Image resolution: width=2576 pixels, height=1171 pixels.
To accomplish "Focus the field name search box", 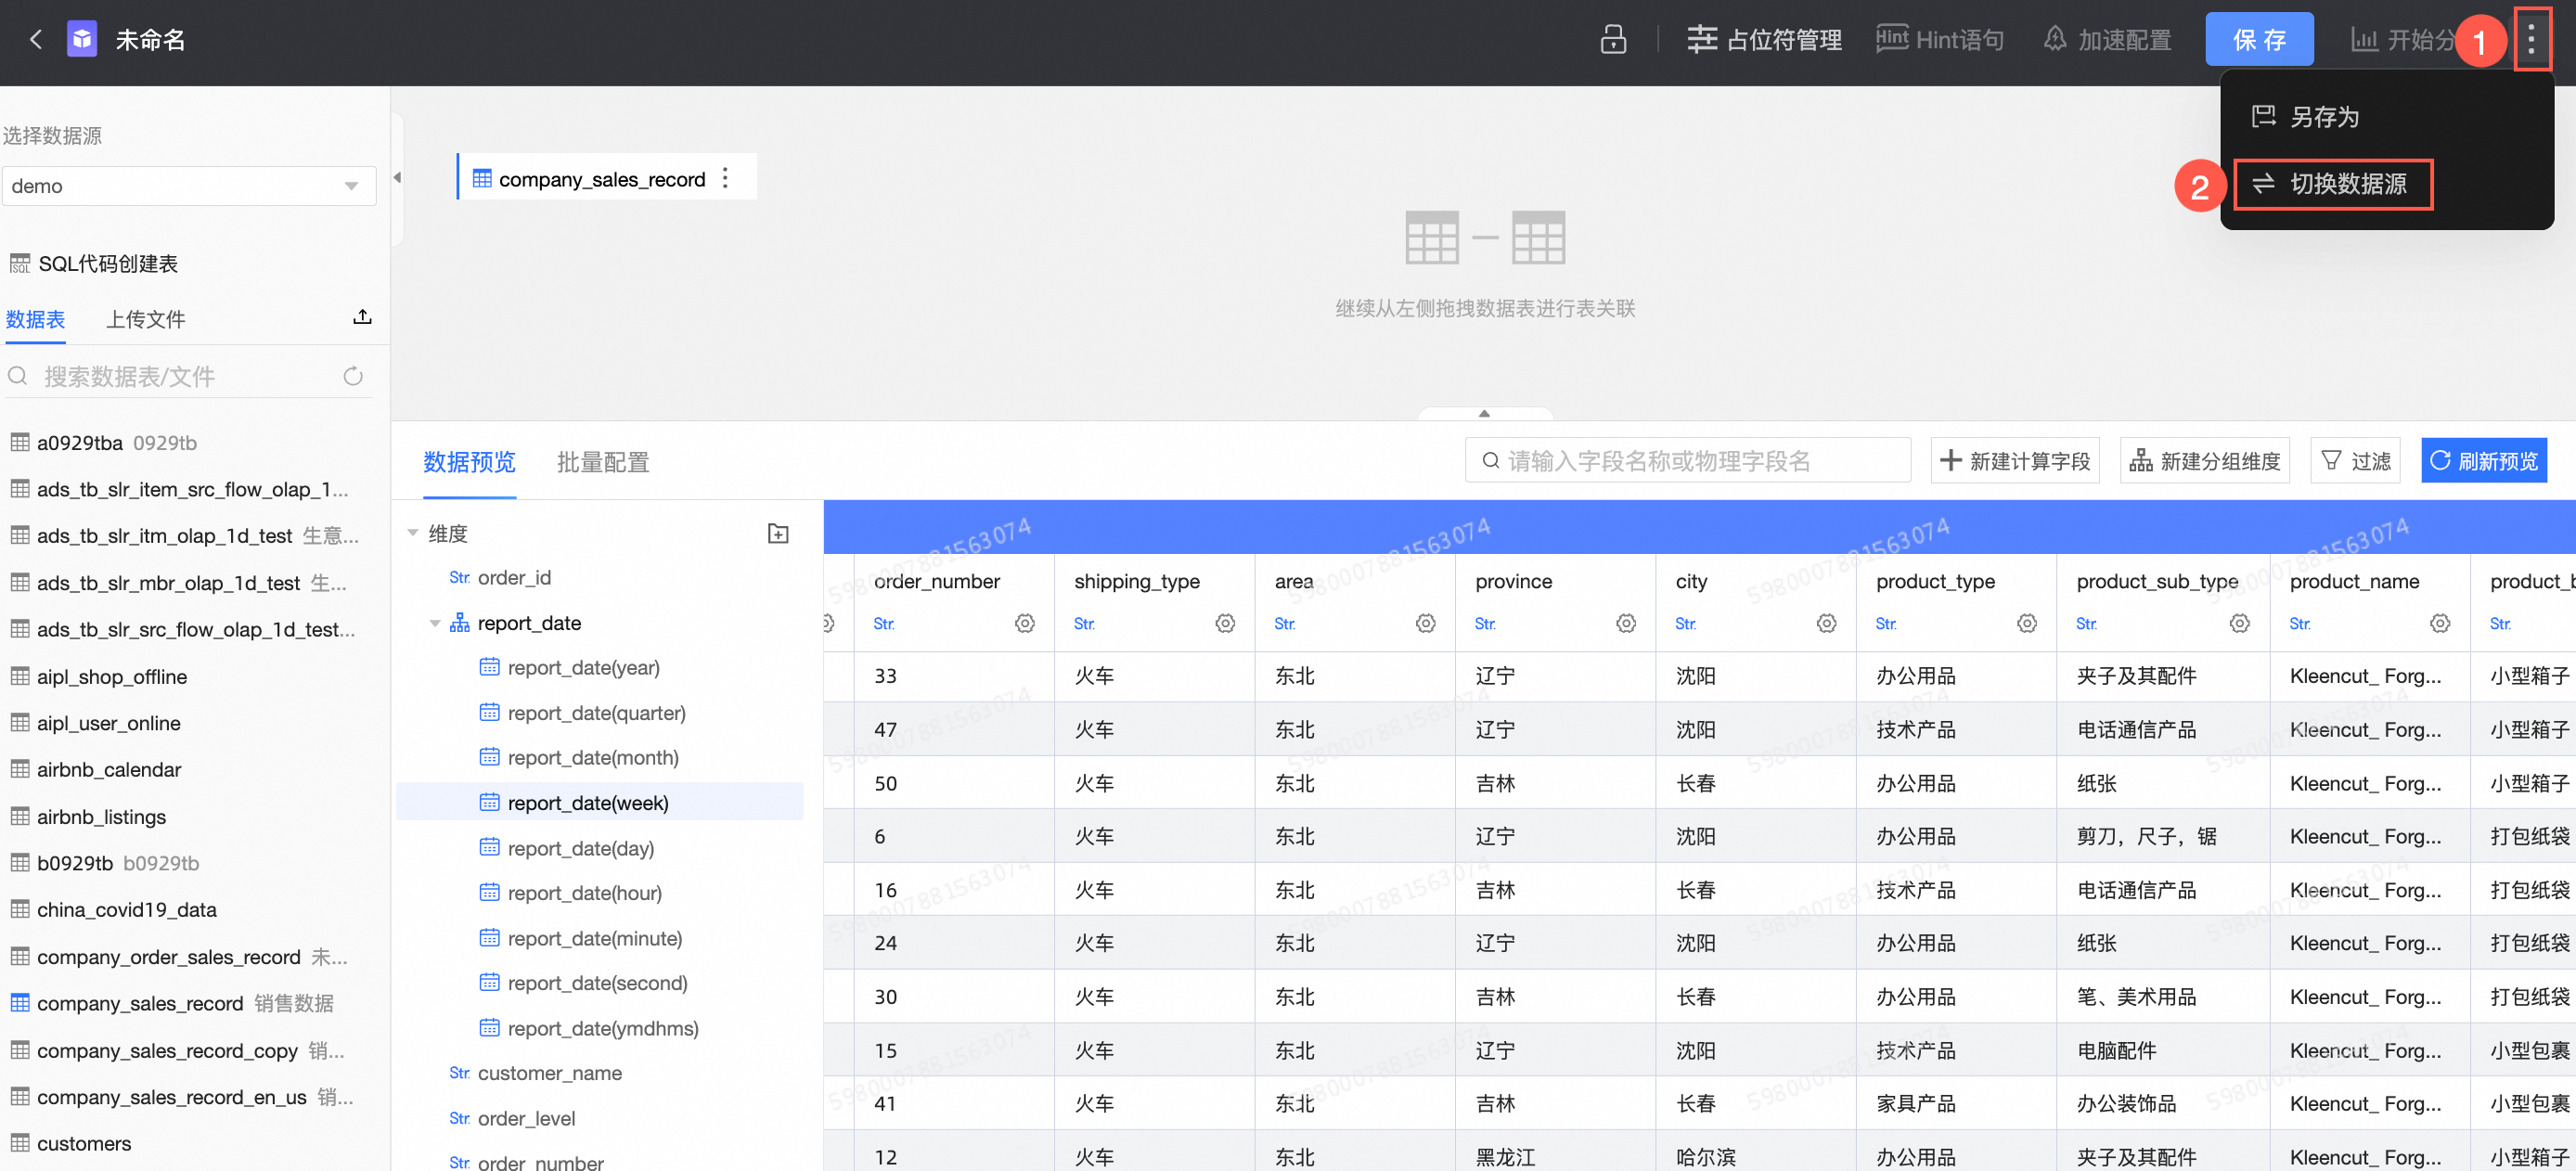I will coord(1688,461).
